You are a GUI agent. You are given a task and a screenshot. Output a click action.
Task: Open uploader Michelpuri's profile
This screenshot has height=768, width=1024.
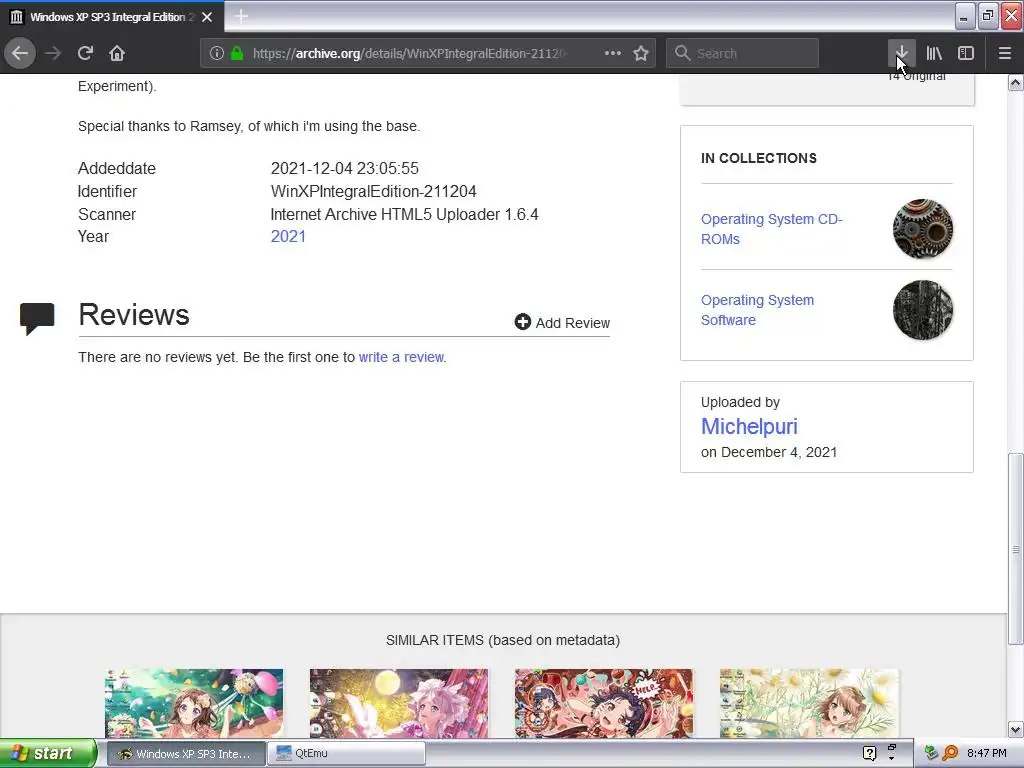(x=749, y=426)
